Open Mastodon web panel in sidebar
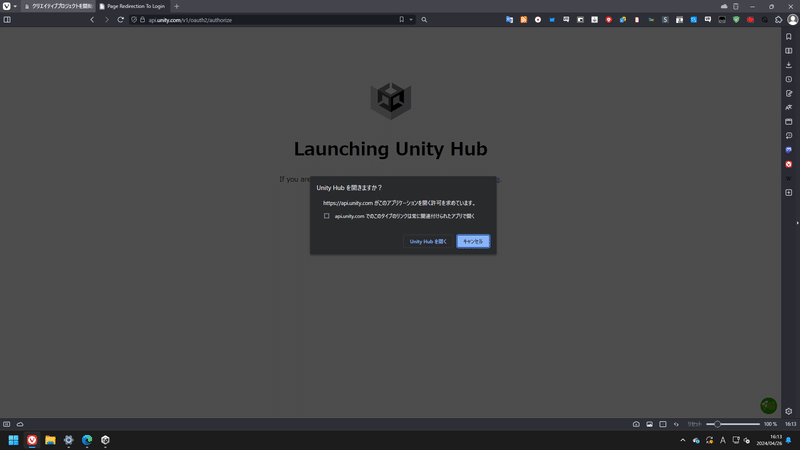 point(789,150)
